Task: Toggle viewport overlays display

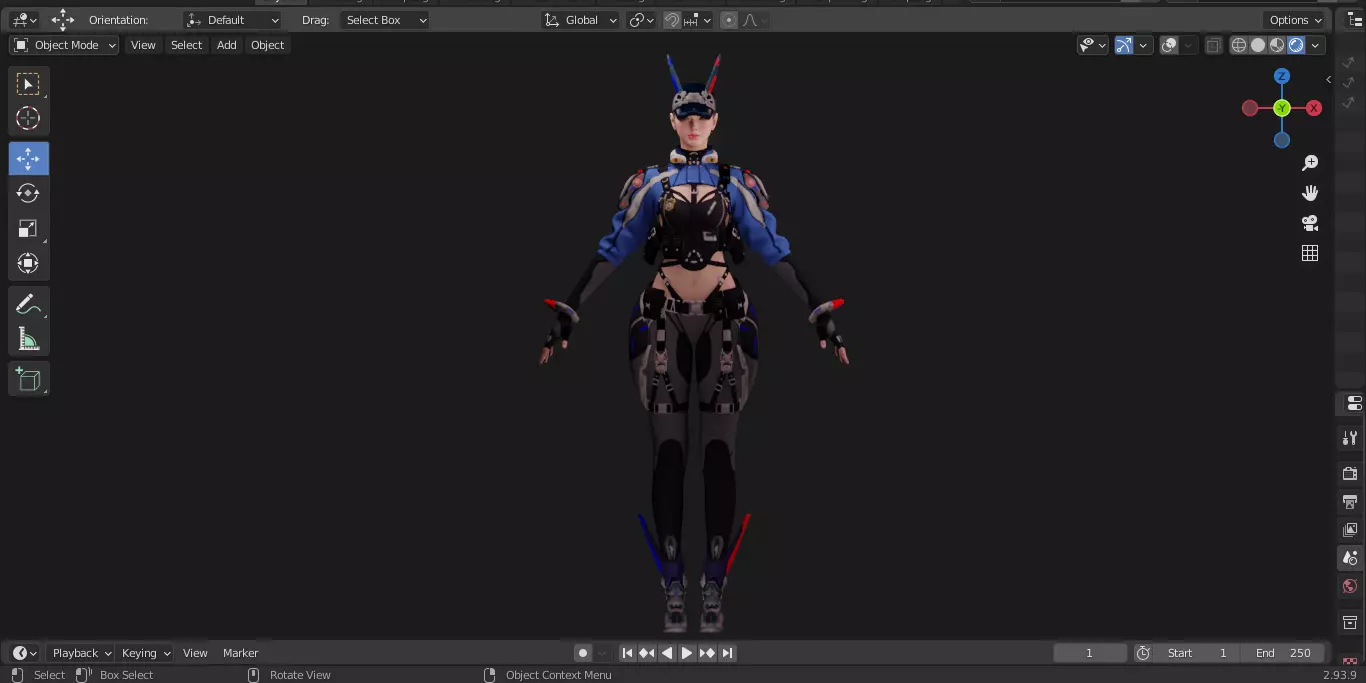Action: point(1169,45)
